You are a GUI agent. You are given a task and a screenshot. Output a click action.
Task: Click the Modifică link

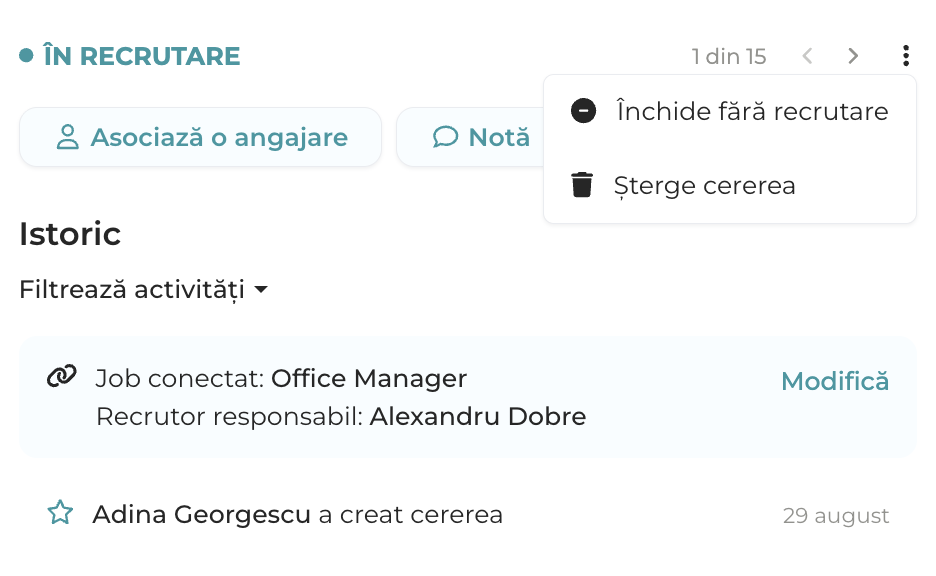click(x=835, y=381)
